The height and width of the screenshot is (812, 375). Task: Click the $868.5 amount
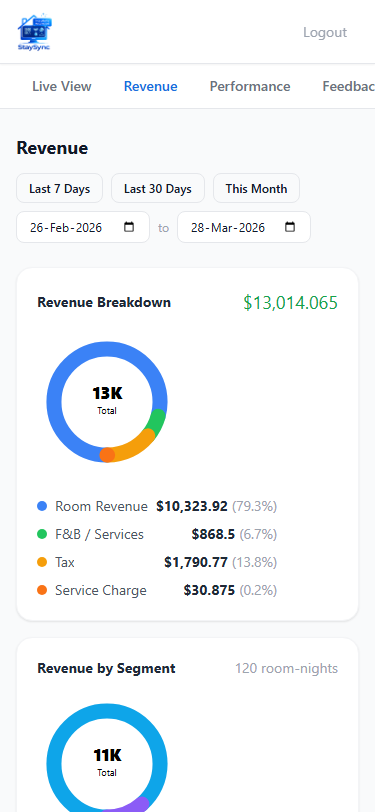click(213, 534)
